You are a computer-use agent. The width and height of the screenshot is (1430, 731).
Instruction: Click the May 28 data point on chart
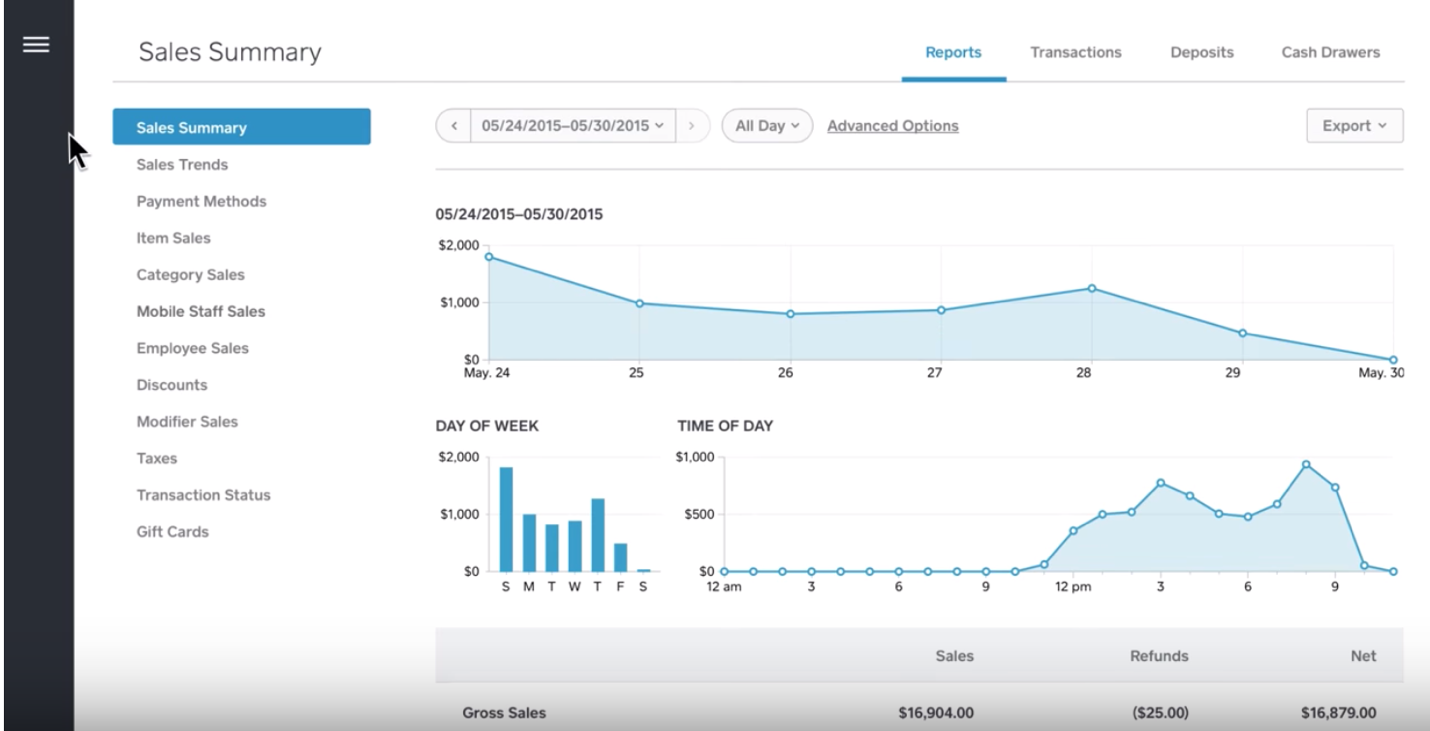pos(1091,288)
